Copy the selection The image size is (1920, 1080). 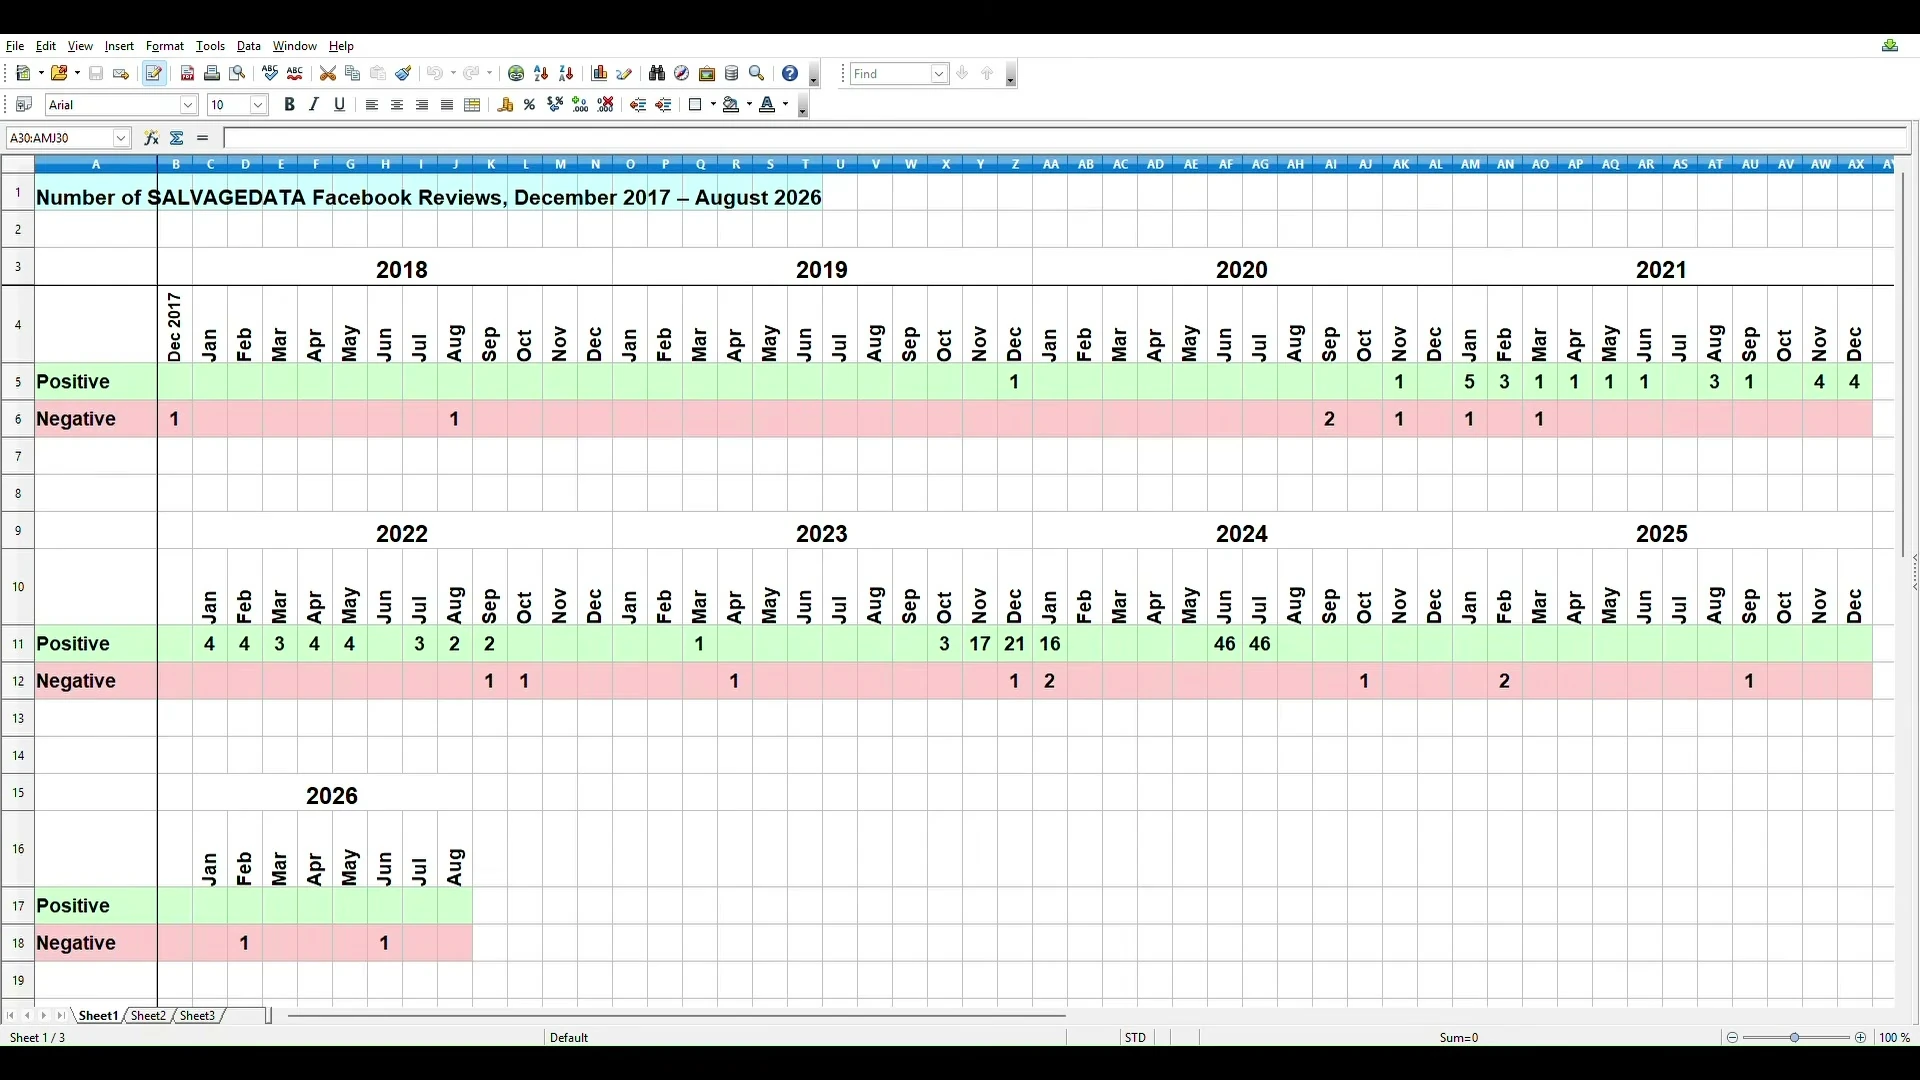click(353, 74)
